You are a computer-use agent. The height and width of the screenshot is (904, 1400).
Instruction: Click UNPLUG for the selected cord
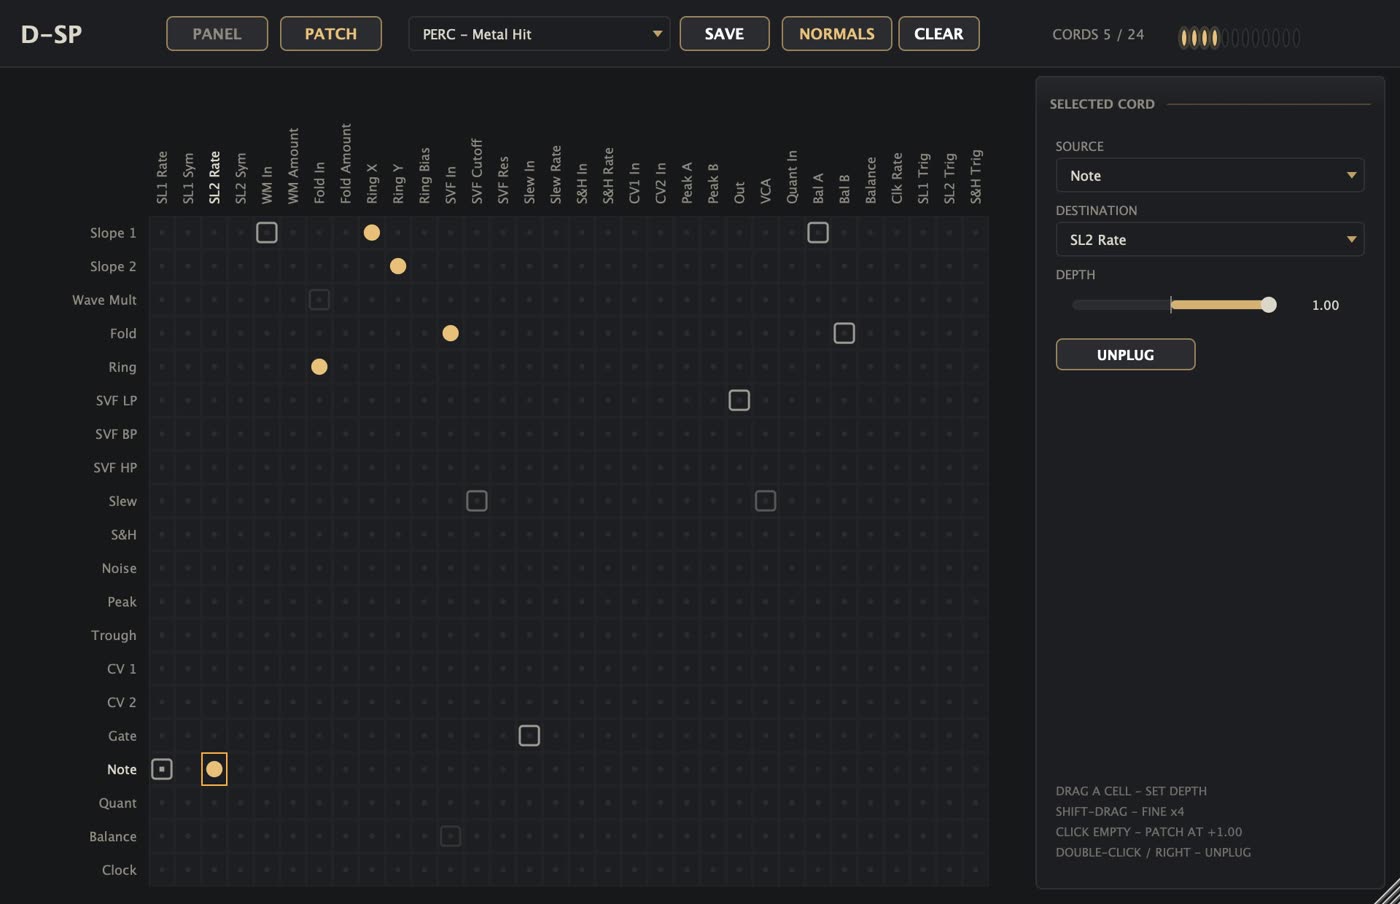click(x=1125, y=354)
